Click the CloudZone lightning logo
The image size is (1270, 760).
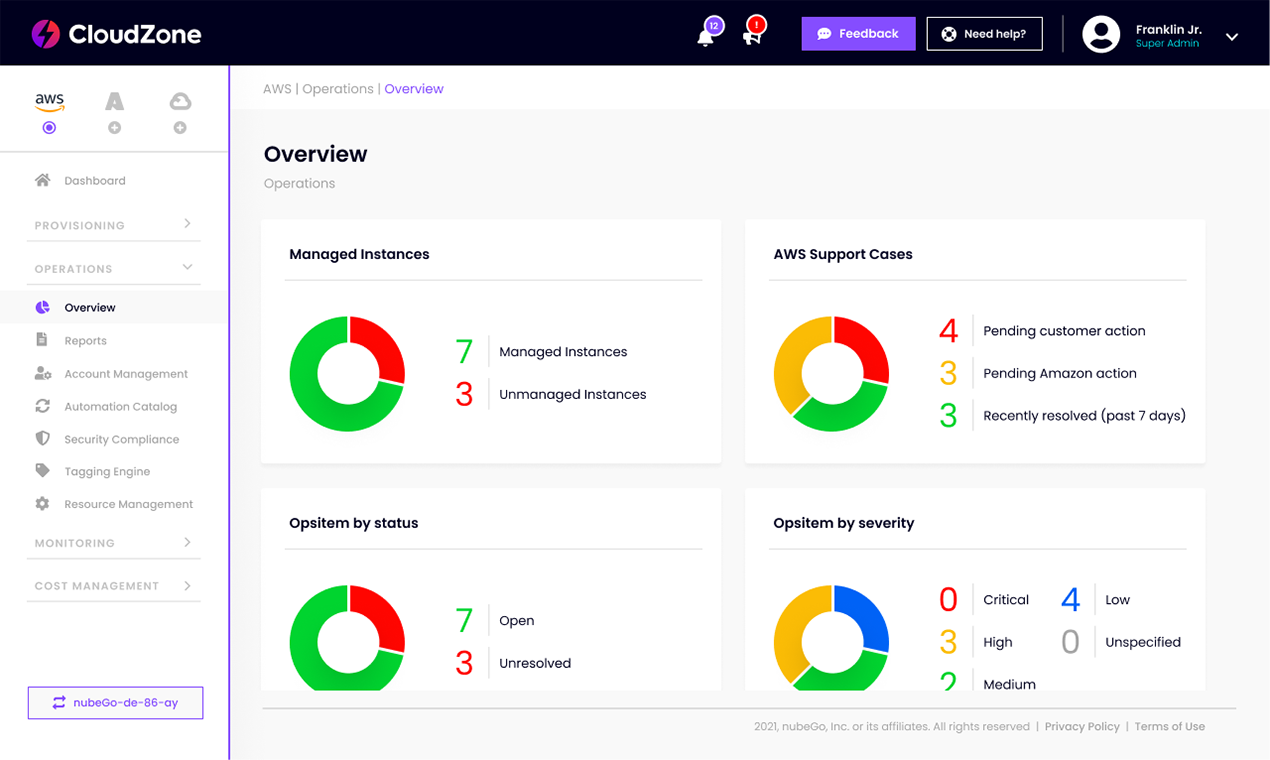click(45, 34)
